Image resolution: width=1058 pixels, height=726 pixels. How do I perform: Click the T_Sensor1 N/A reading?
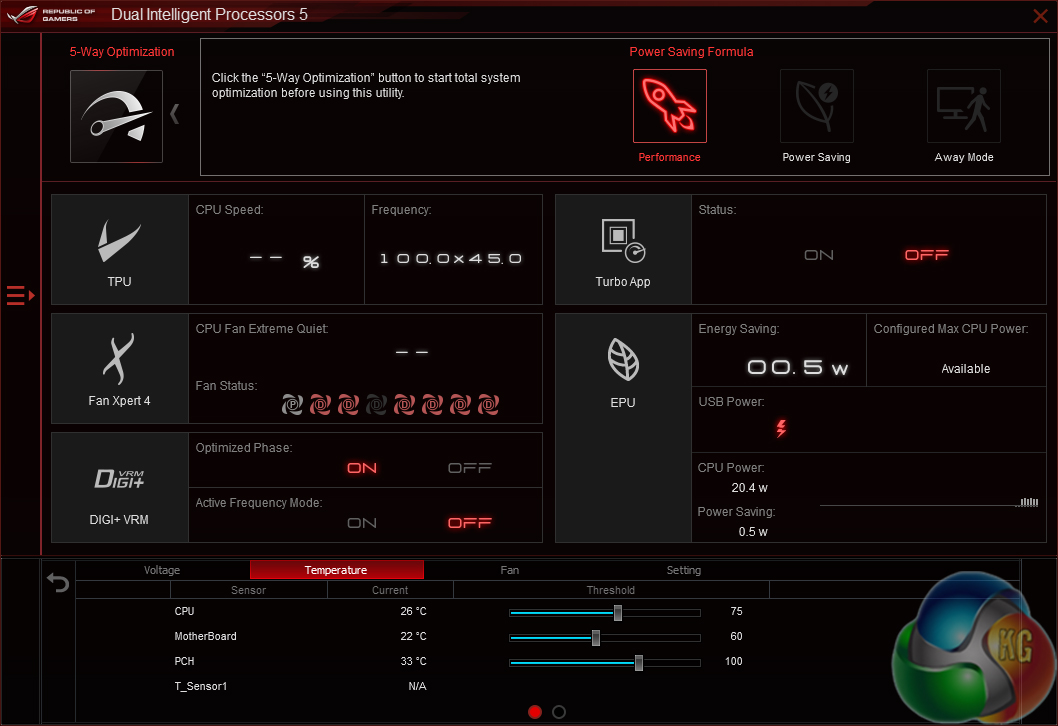coord(417,686)
